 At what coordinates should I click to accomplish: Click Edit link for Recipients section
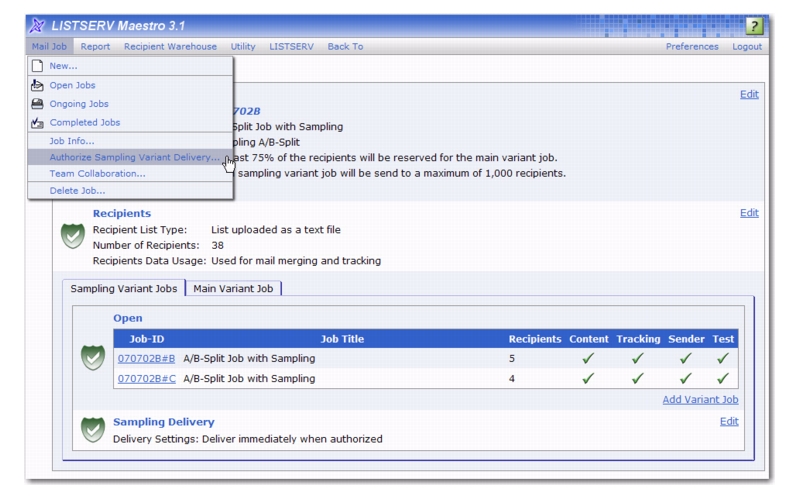pos(749,213)
